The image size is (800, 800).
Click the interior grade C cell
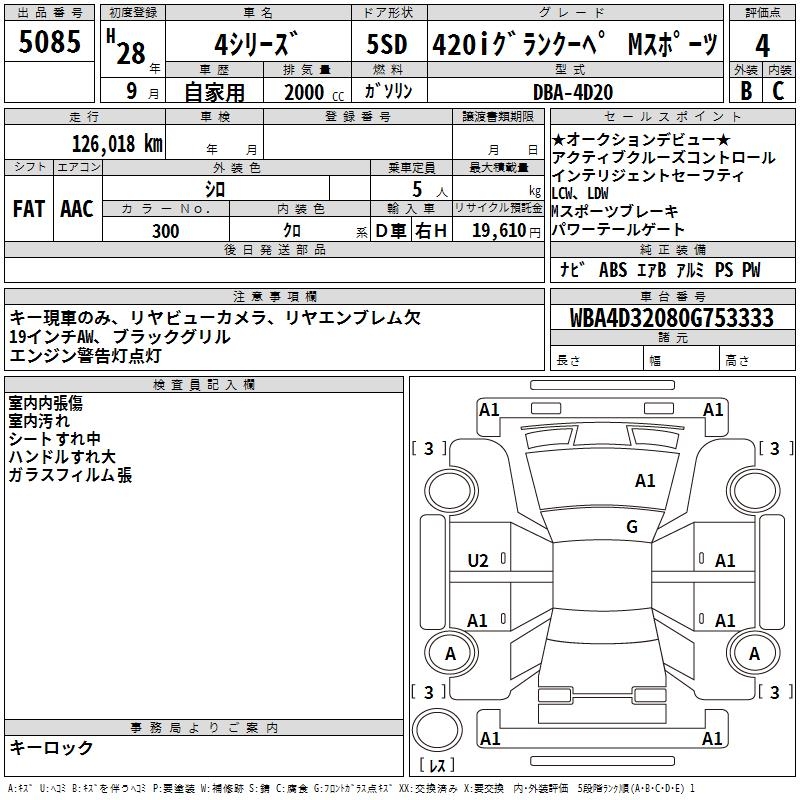(779, 90)
